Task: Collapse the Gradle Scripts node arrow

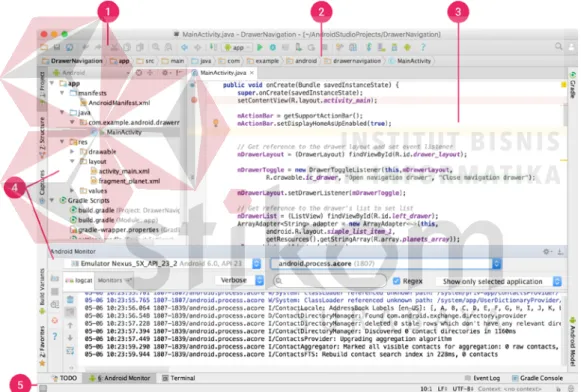Action: (52, 200)
